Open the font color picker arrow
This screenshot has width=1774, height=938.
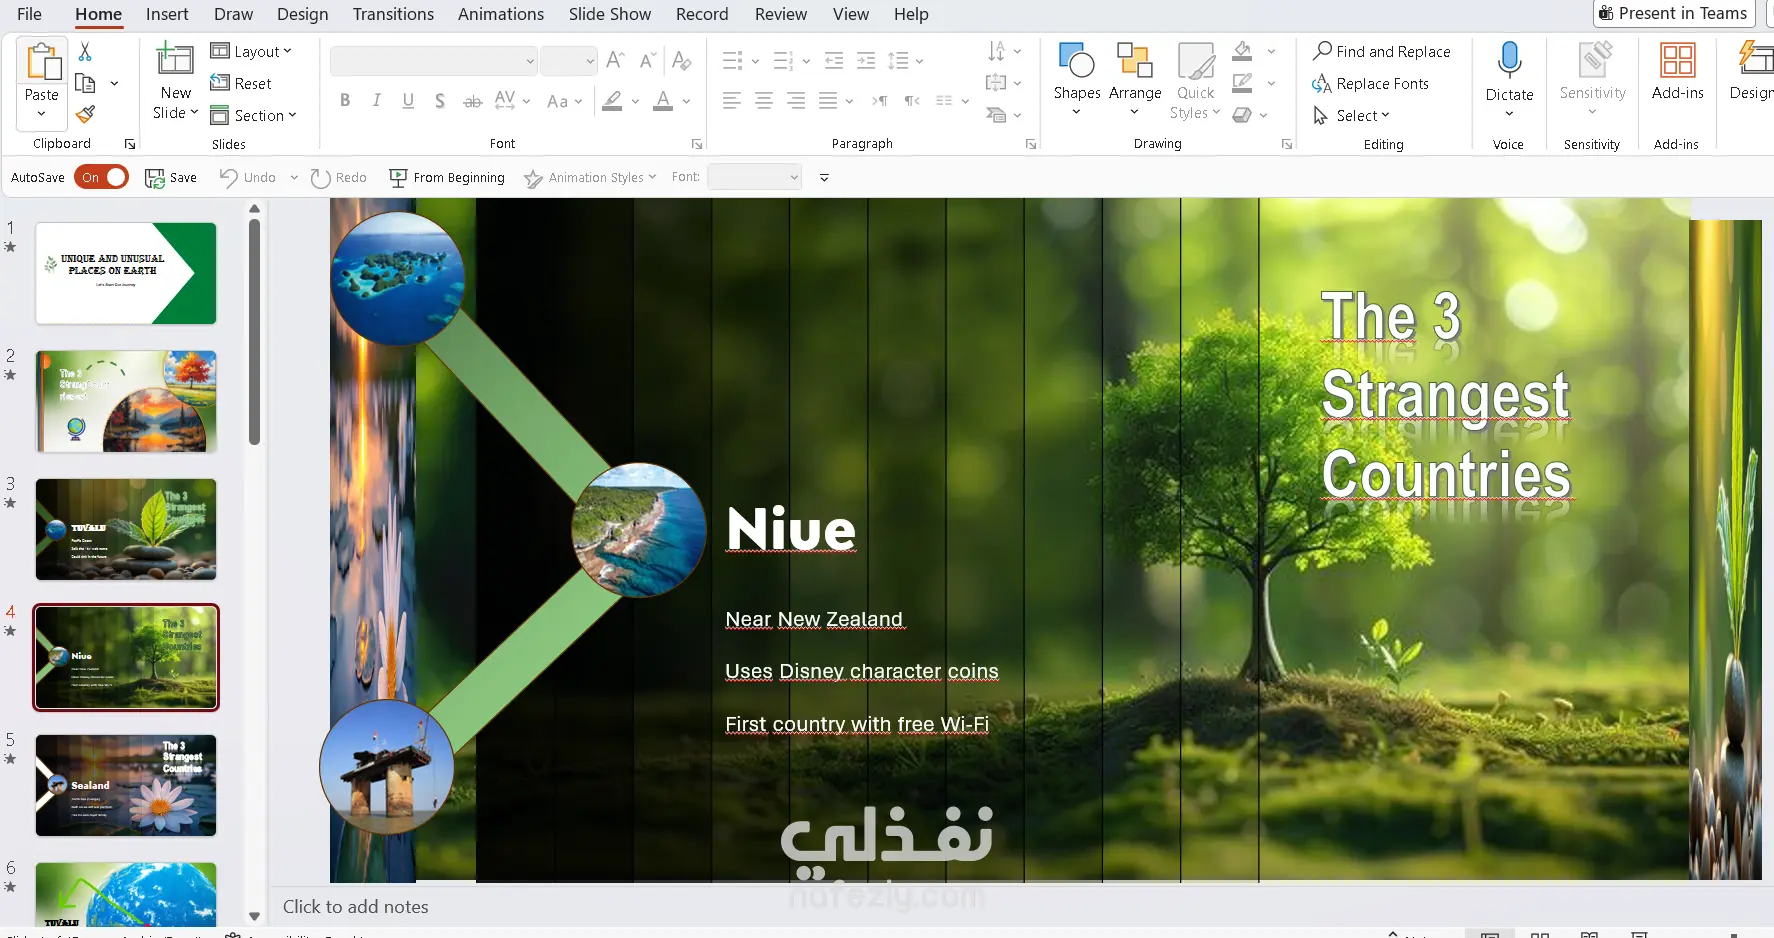(x=687, y=101)
